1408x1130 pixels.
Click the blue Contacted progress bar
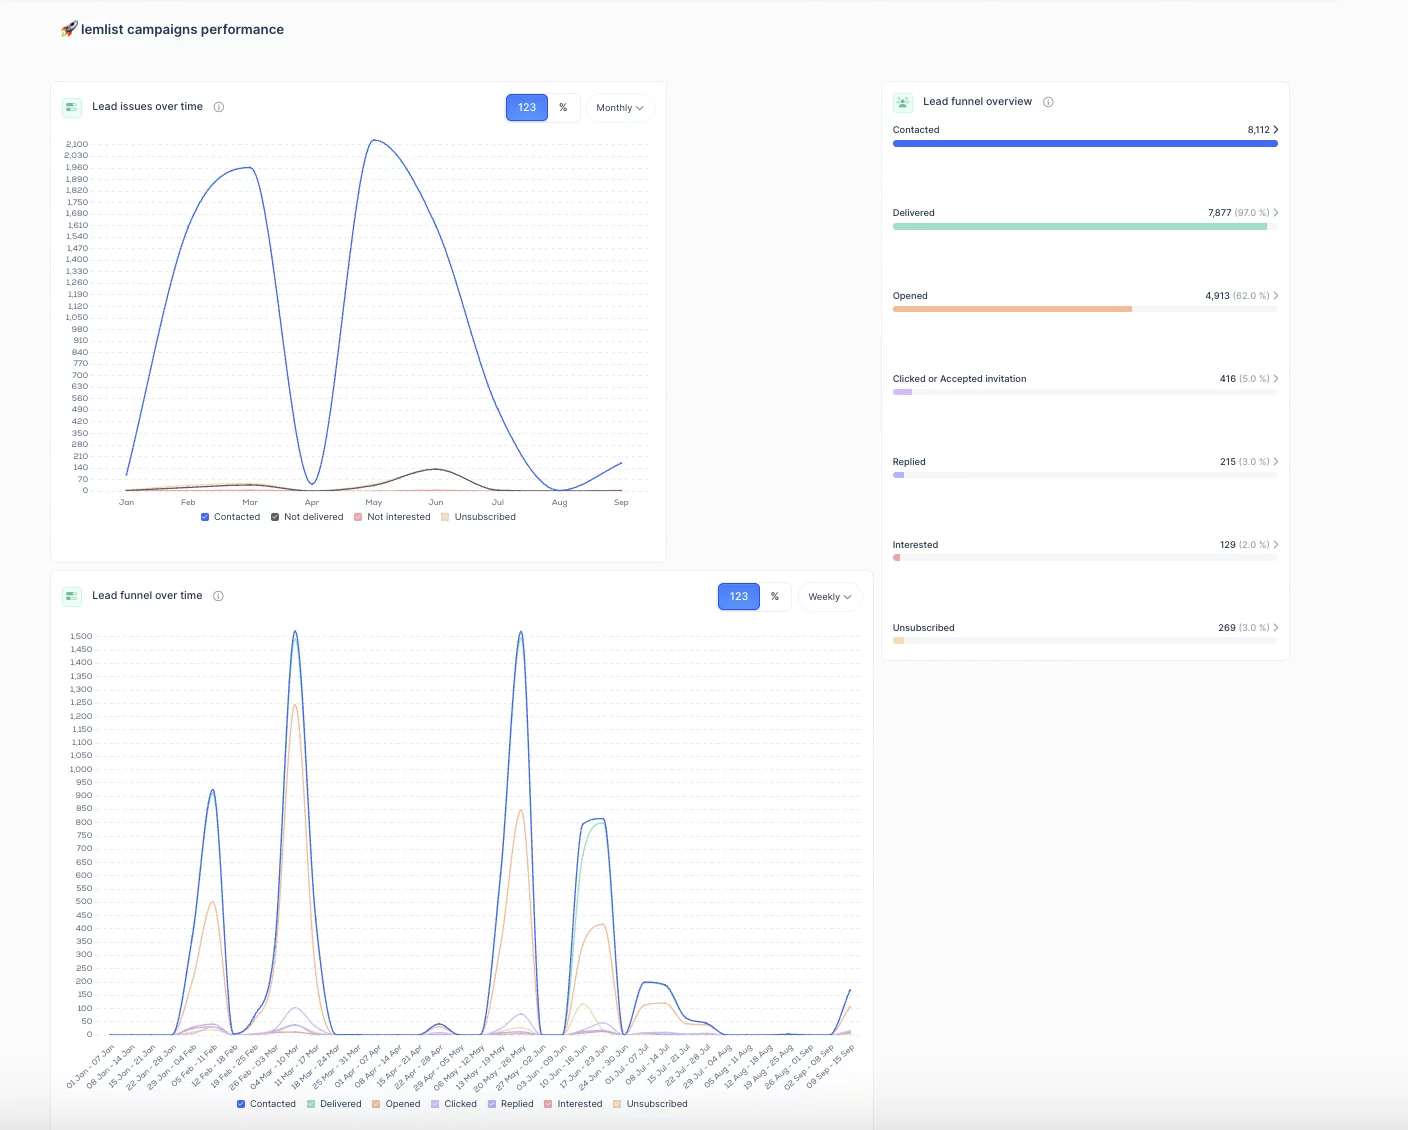click(1085, 144)
